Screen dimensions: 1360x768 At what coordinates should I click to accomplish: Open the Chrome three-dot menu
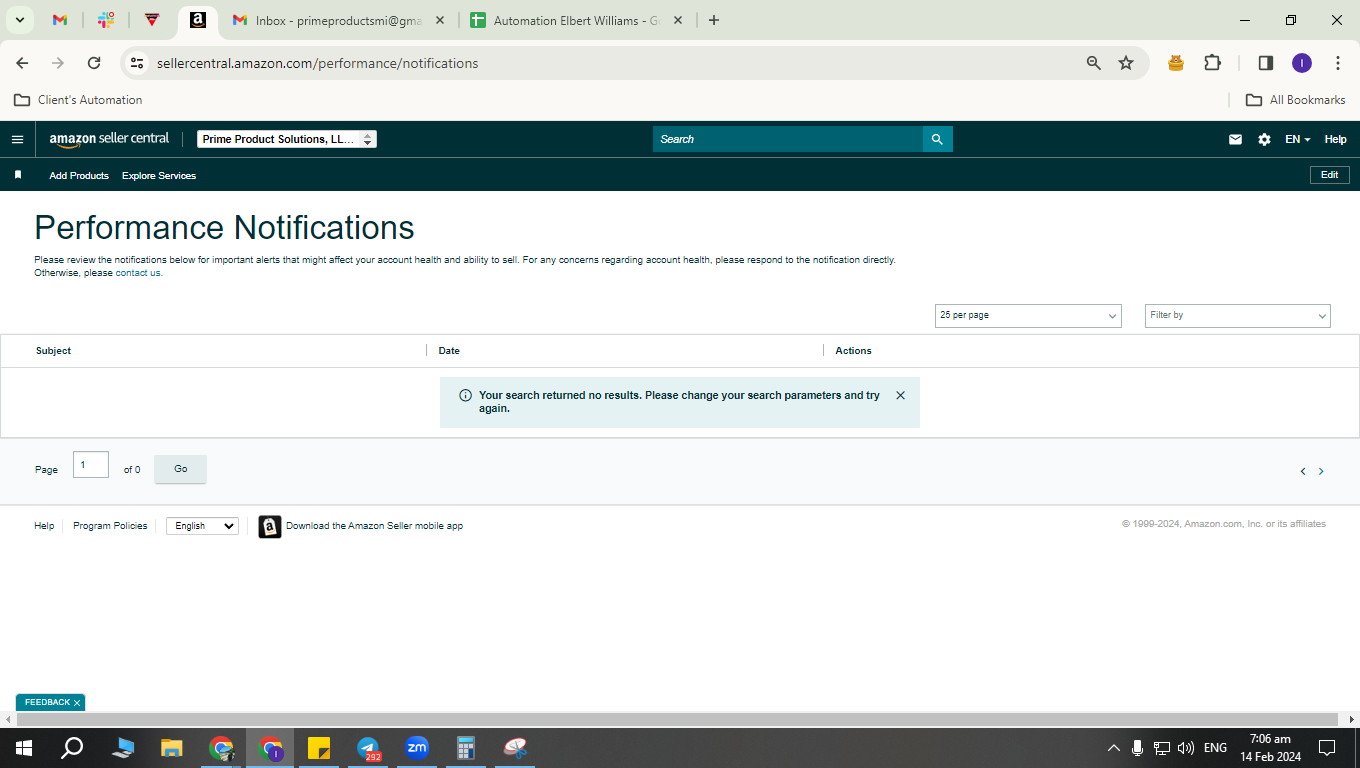click(1337, 63)
